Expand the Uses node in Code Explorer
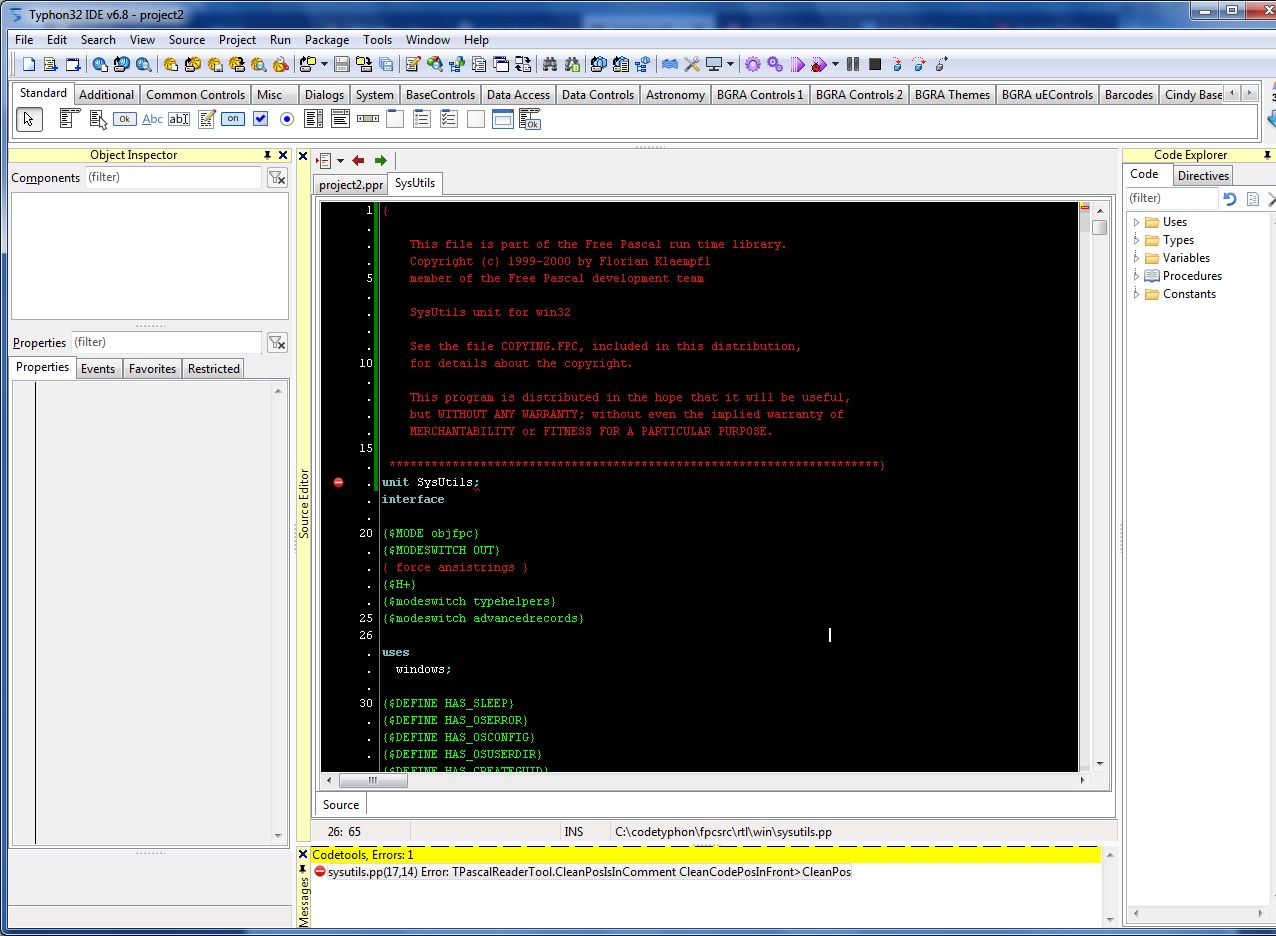This screenshot has height=936, width=1276. (1136, 222)
